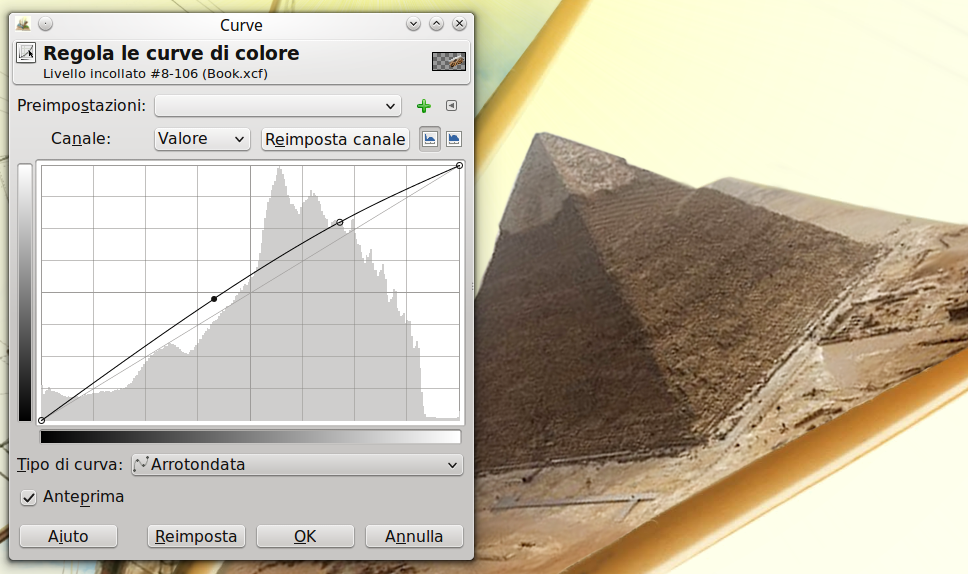The image size is (968, 574).
Task: Click the Curves tool icon in dialog header
Action: click(26, 53)
